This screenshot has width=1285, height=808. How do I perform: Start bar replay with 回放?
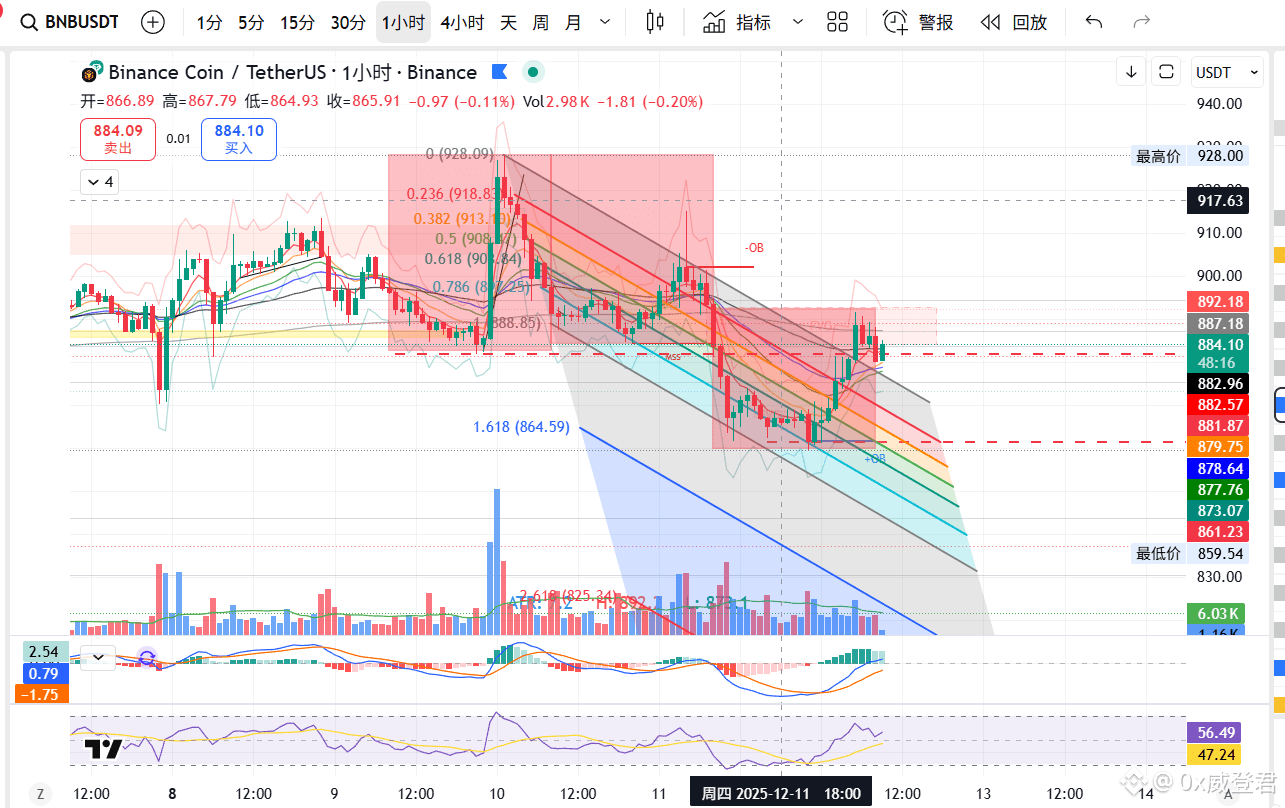1014,22
